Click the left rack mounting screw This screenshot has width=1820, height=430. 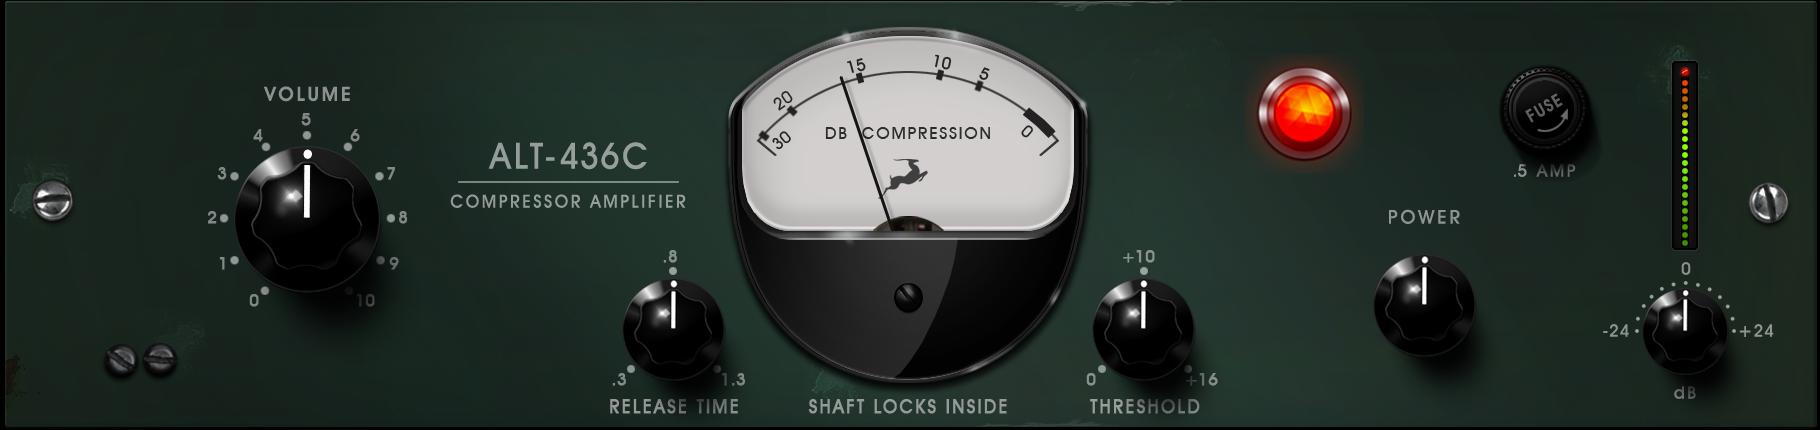pos(53,201)
